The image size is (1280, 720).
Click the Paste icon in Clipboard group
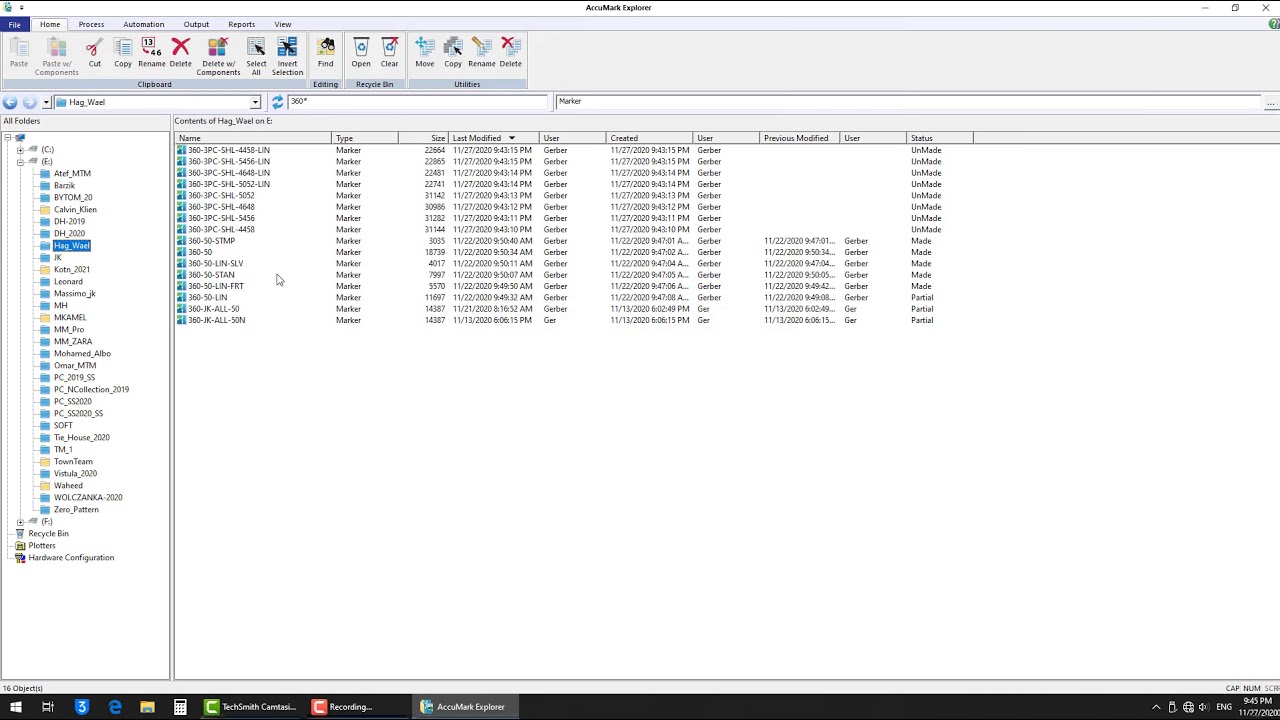point(19,53)
